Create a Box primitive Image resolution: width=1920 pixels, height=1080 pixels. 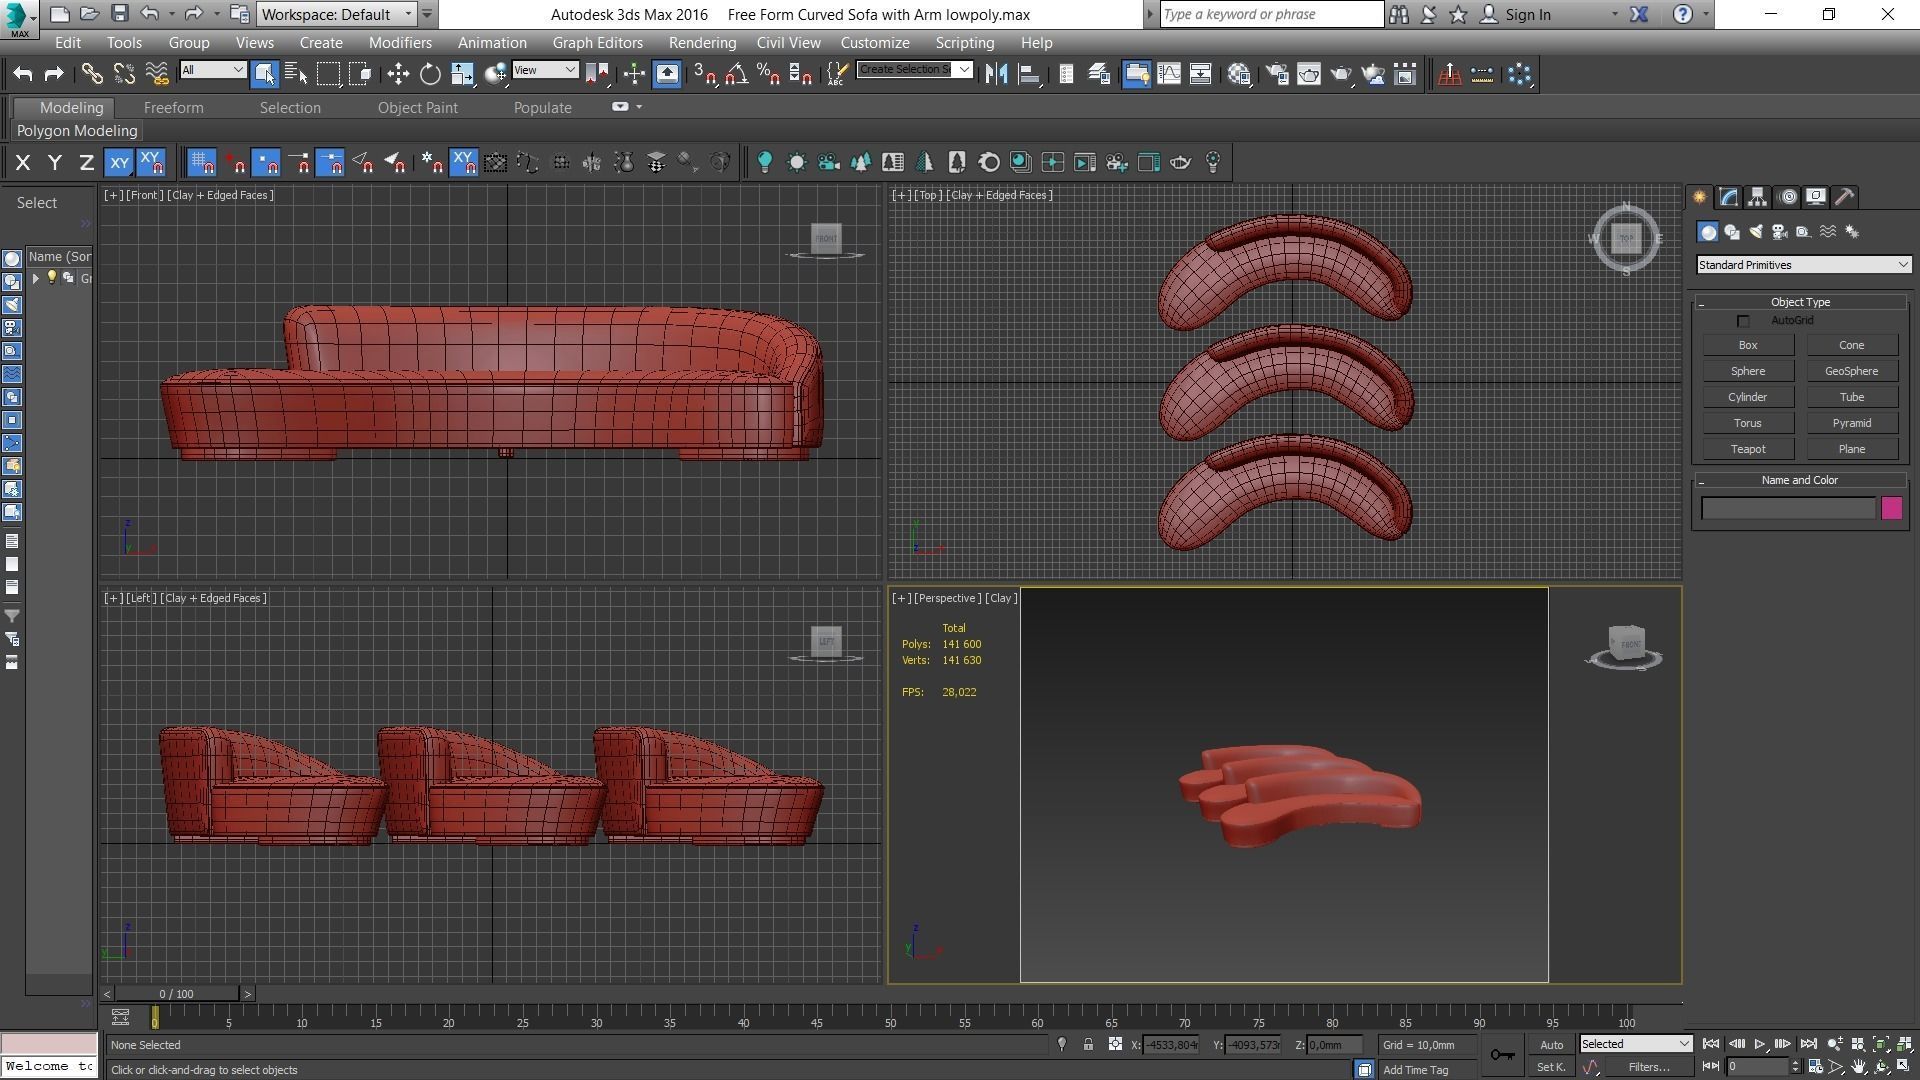(1748, 345)
